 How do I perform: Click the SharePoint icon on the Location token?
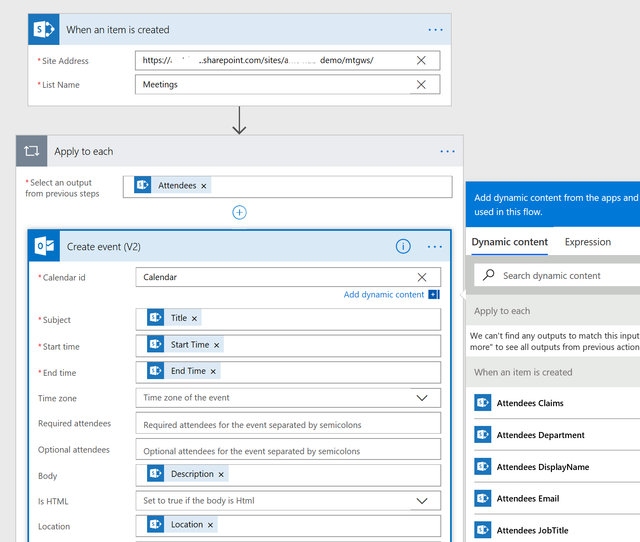tap(156, 524)
